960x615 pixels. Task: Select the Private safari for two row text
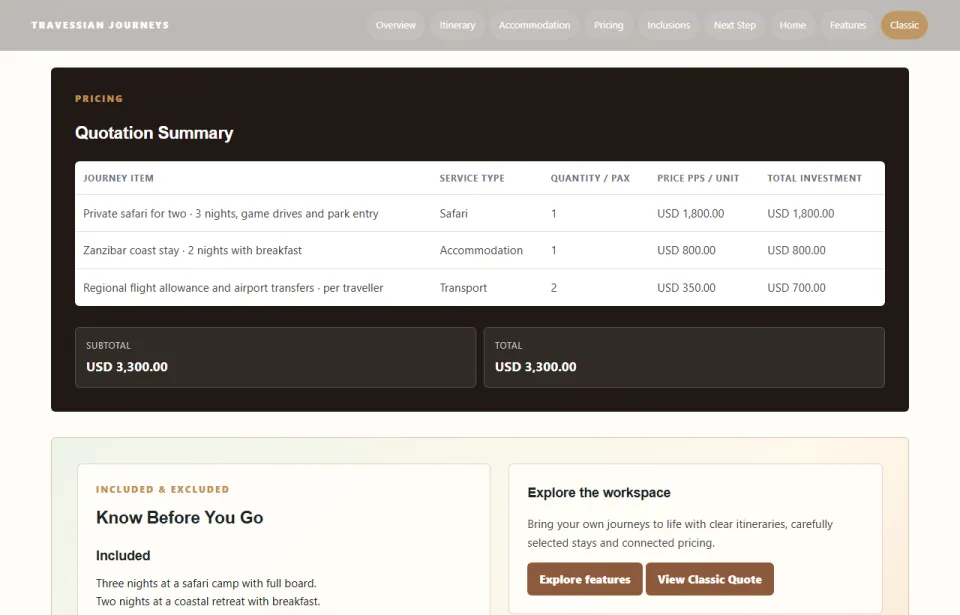231,214
